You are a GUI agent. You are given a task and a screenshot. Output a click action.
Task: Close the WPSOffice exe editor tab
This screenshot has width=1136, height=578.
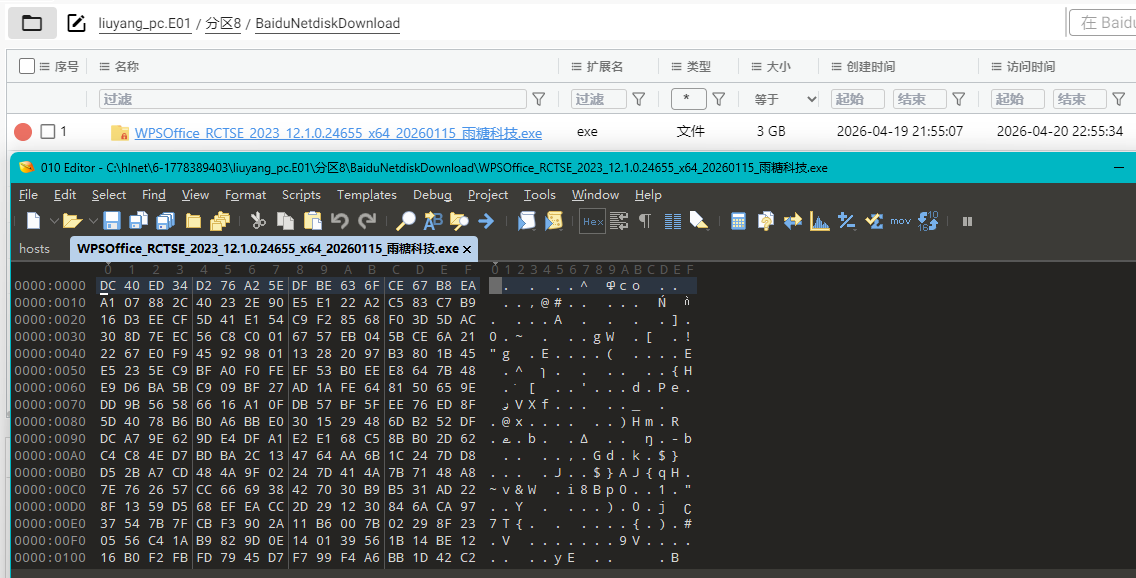[467, 249]
